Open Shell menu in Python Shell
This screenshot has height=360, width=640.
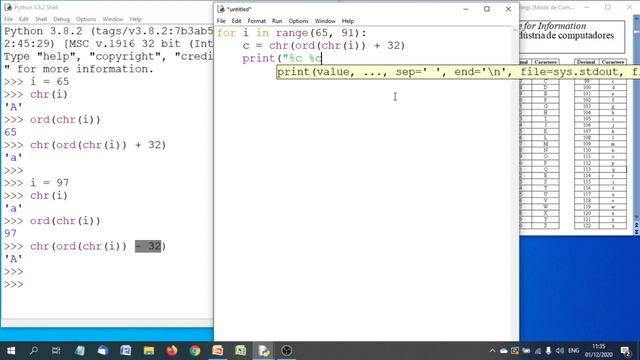point(41,19)
